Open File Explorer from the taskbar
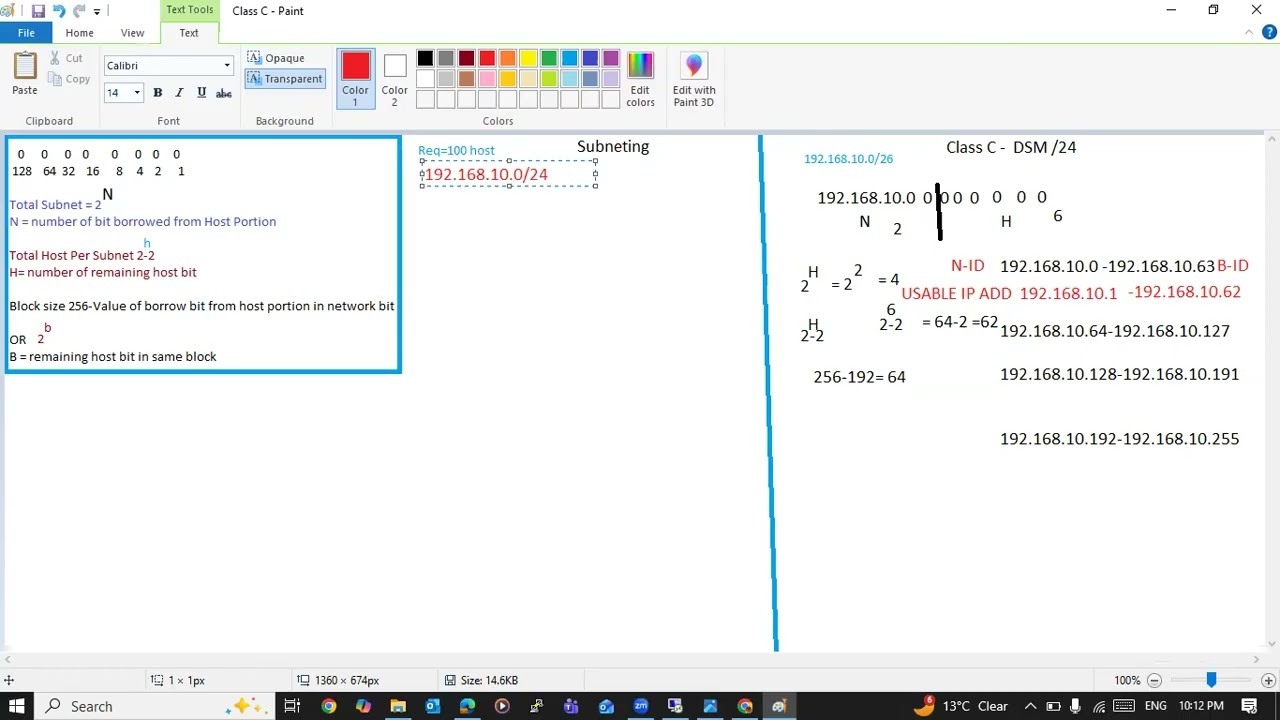The width and height of the screenshot is (1280, 720). point(398,706)
